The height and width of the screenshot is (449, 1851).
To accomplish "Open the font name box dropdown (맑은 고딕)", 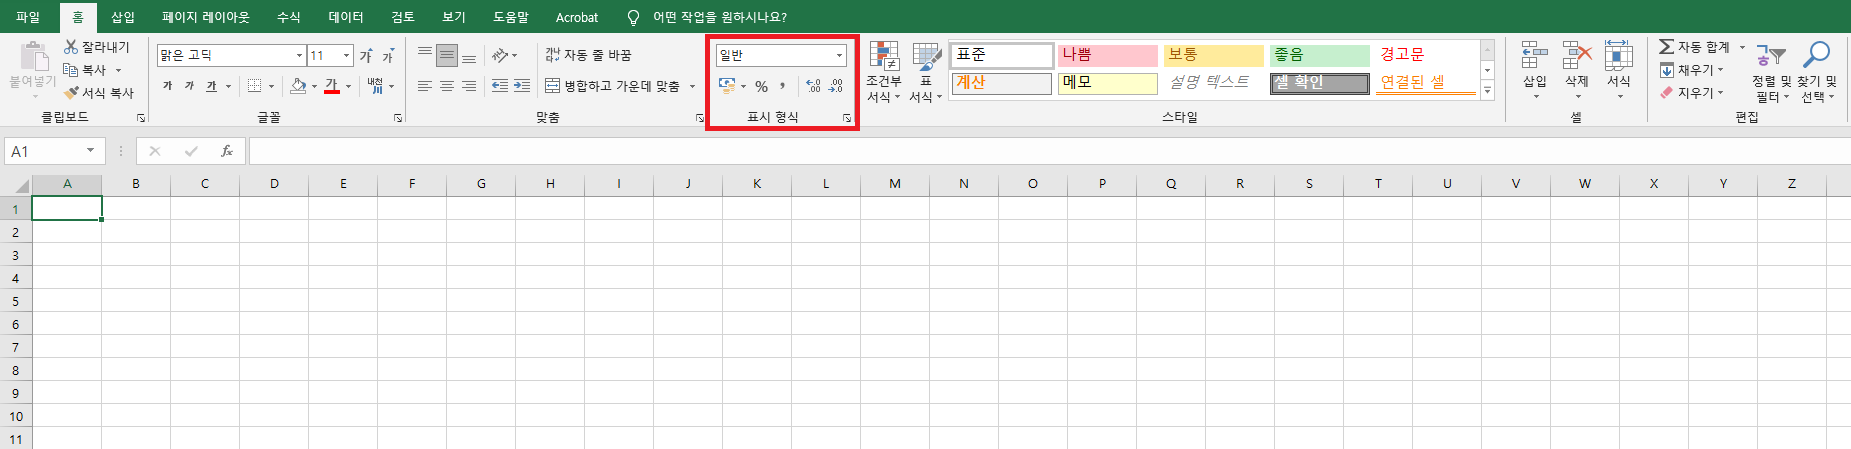I will point(299,55).
